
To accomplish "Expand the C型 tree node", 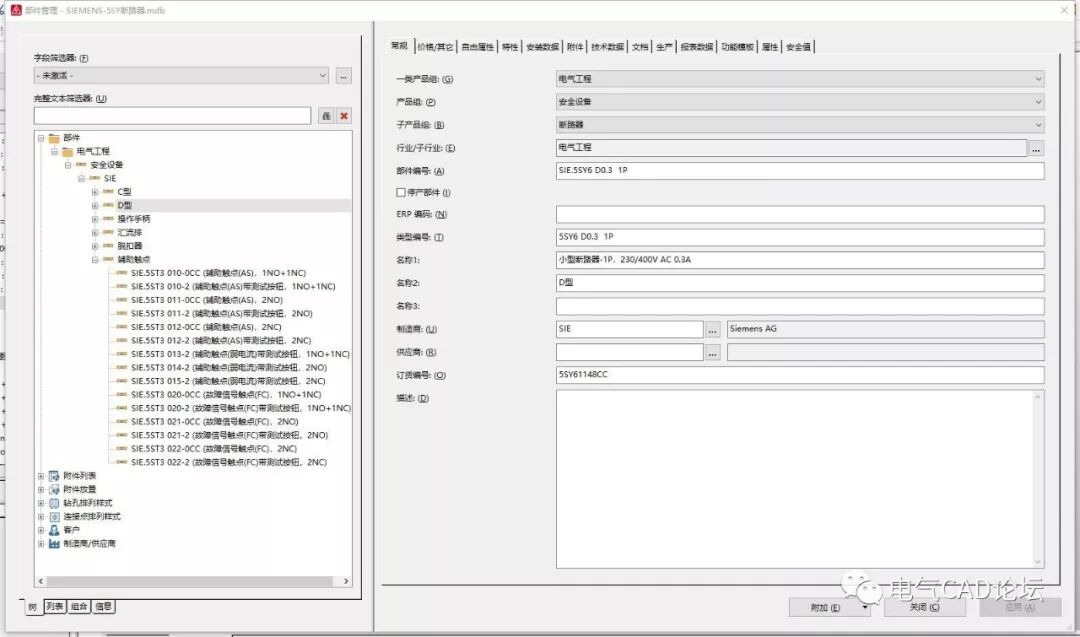I will 95,192.
